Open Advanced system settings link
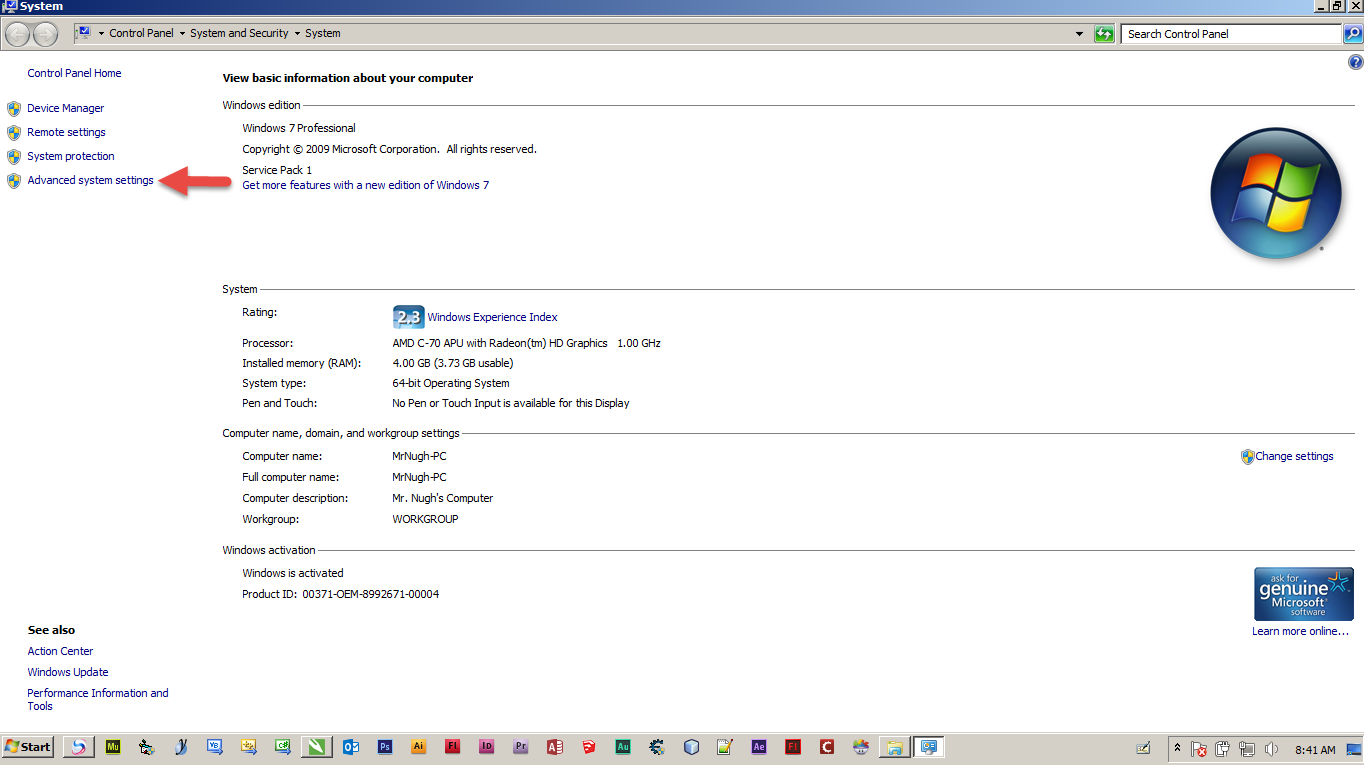The image size is (1364, 765). (x=90, y=180)
